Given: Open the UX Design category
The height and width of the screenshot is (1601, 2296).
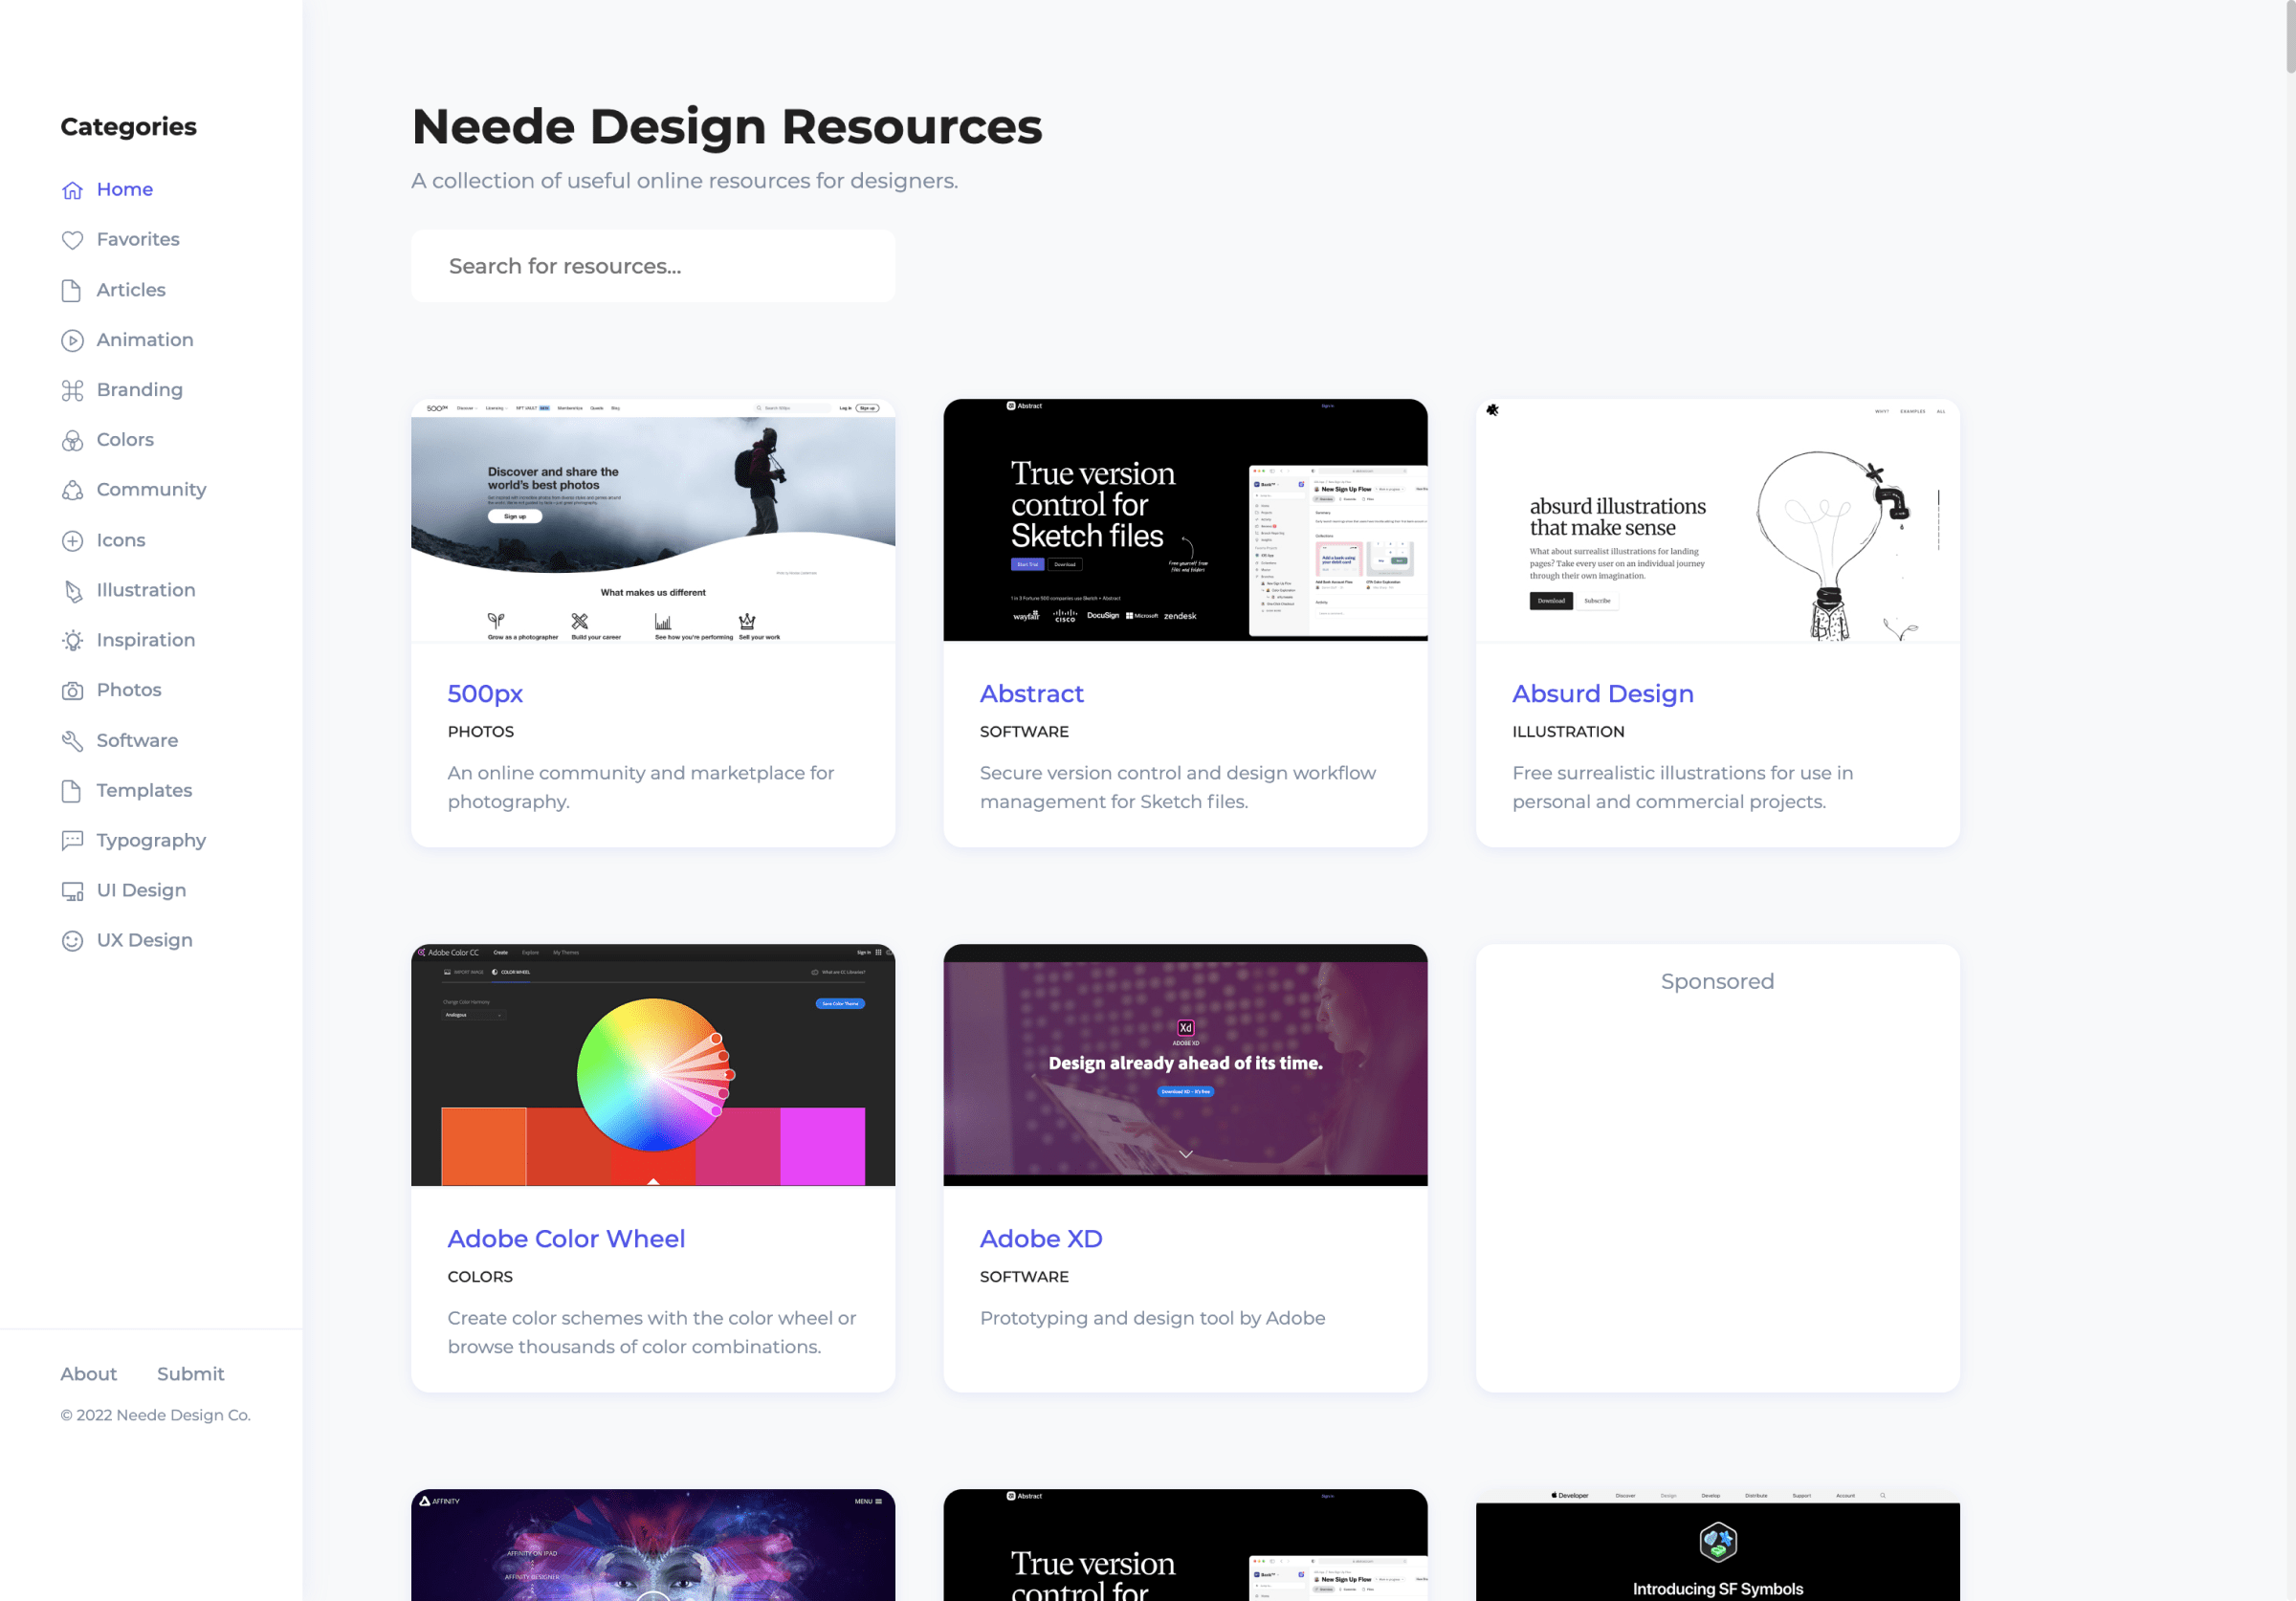Looking at the screenshot, I should coord(144,940).
